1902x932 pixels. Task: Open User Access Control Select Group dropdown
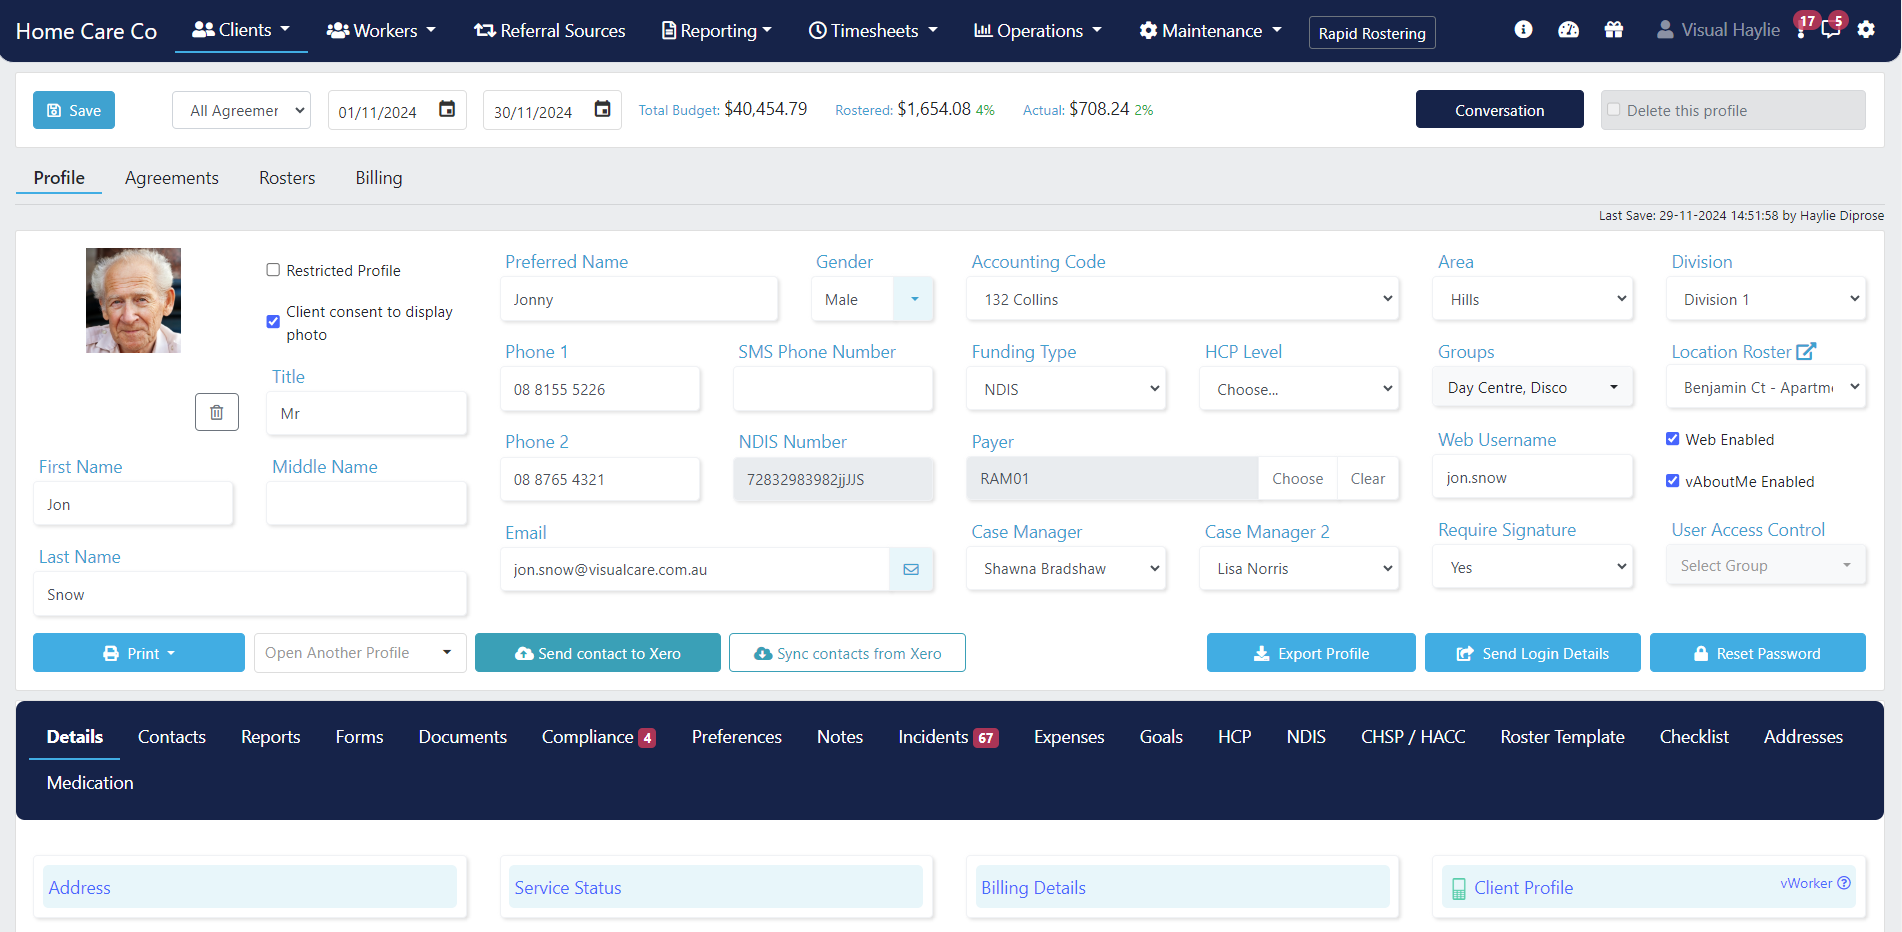[x=1766, y=565]
